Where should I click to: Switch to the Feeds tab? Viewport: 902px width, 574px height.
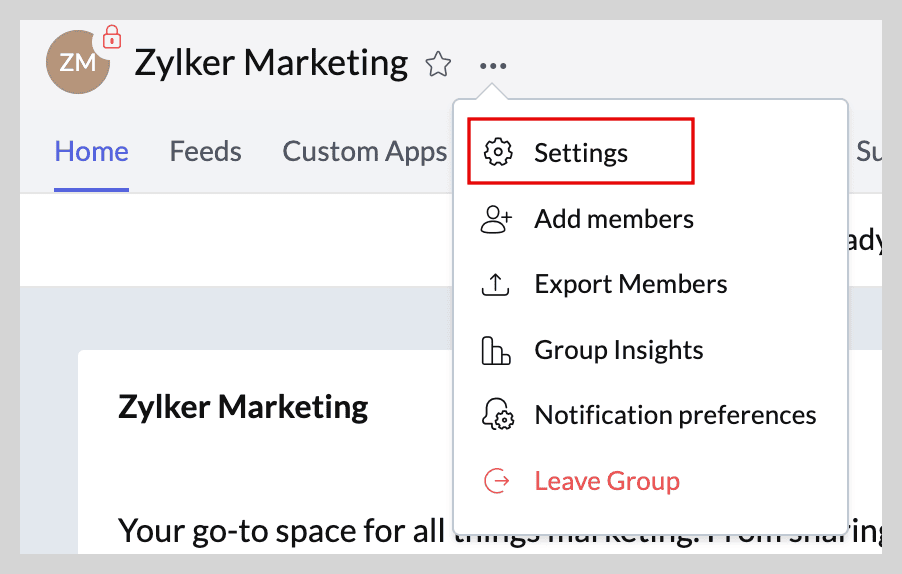click(x=205, y=152)
